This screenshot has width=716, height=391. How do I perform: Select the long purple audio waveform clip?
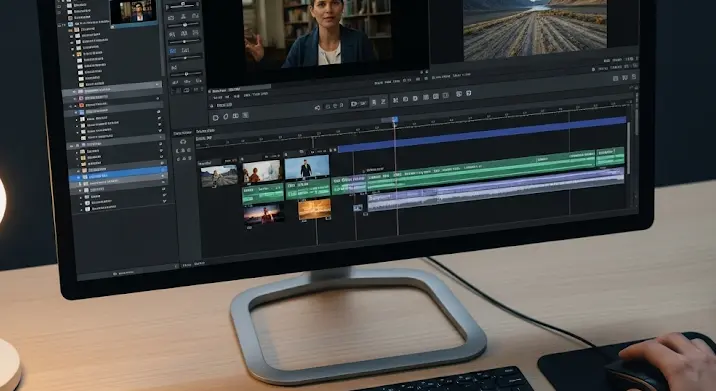coord(495,189)
